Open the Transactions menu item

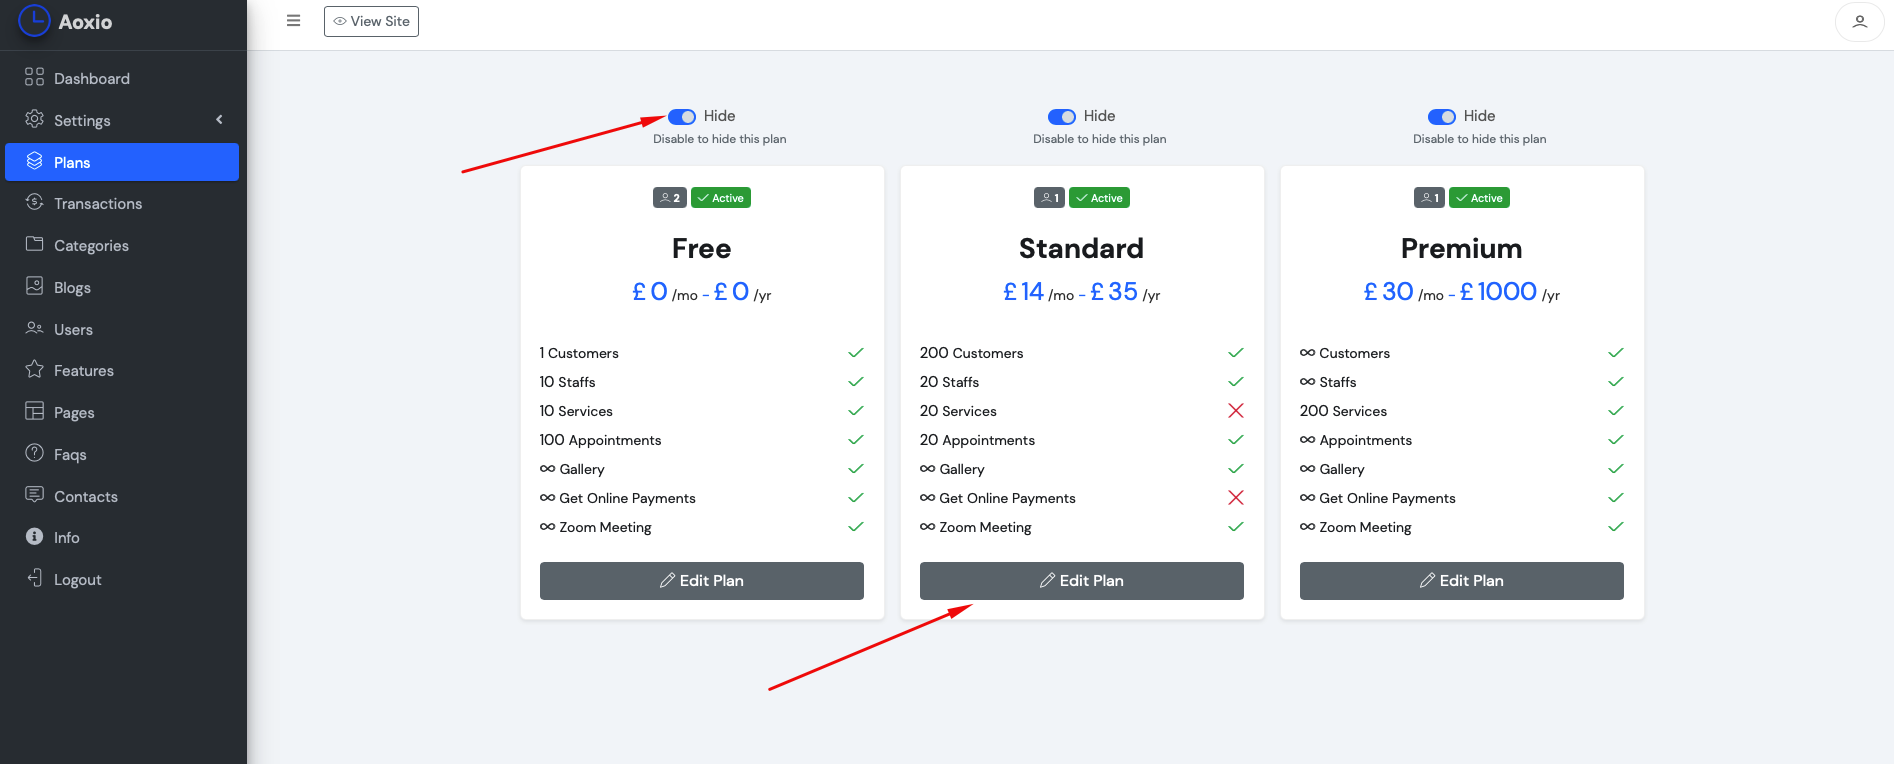[x=98, y=204]
